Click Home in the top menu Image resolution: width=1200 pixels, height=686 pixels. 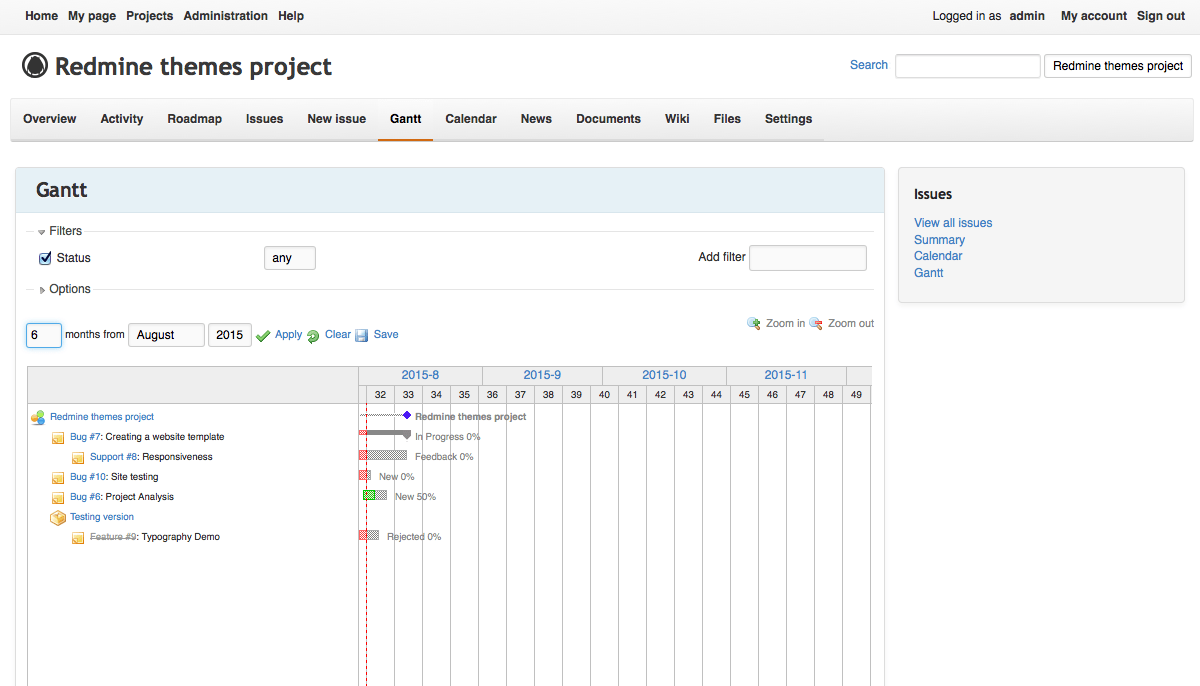[42, 16]
